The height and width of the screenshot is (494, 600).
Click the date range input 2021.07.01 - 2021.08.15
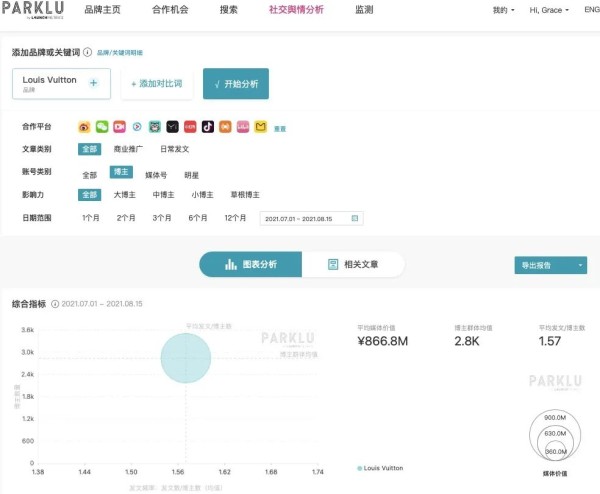point(311,218)
